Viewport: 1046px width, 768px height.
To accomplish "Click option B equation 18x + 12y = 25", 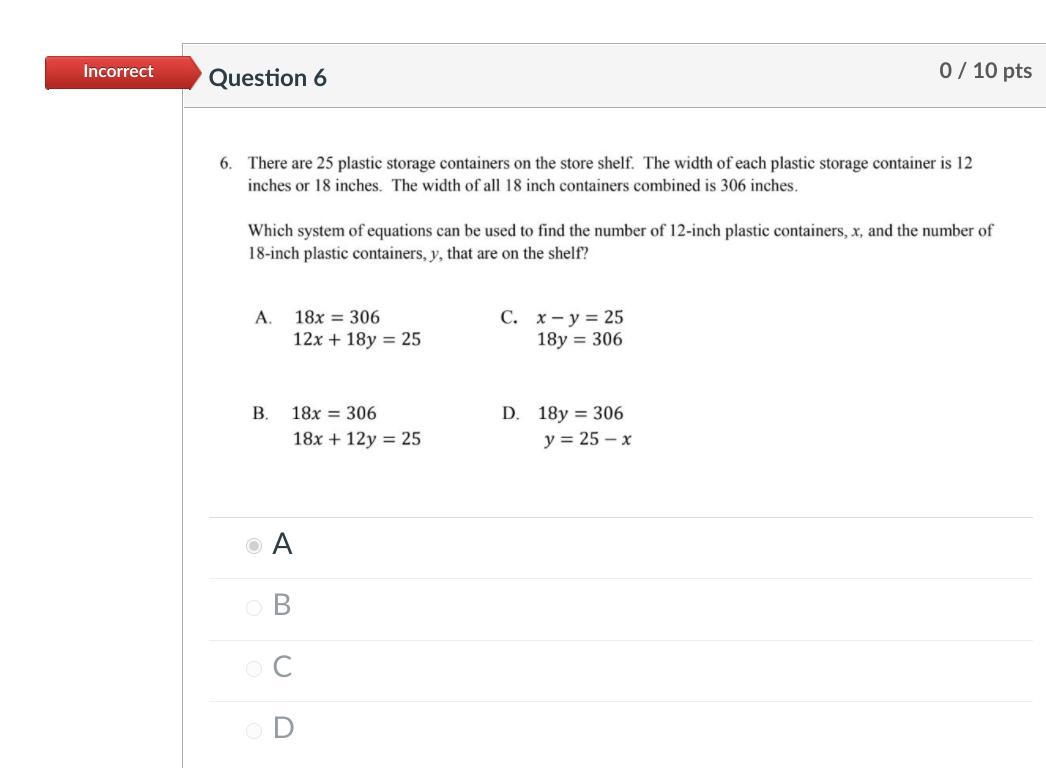I will [x=356, y=438].
